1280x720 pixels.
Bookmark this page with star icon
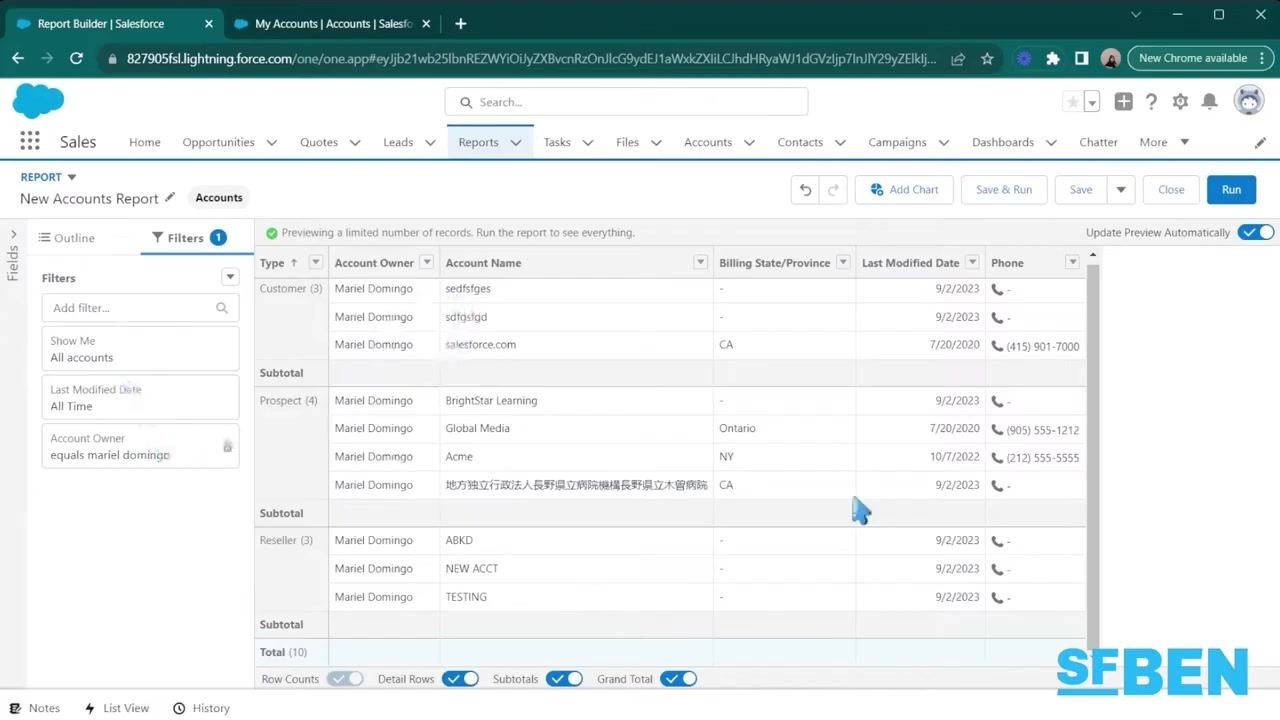987,59
